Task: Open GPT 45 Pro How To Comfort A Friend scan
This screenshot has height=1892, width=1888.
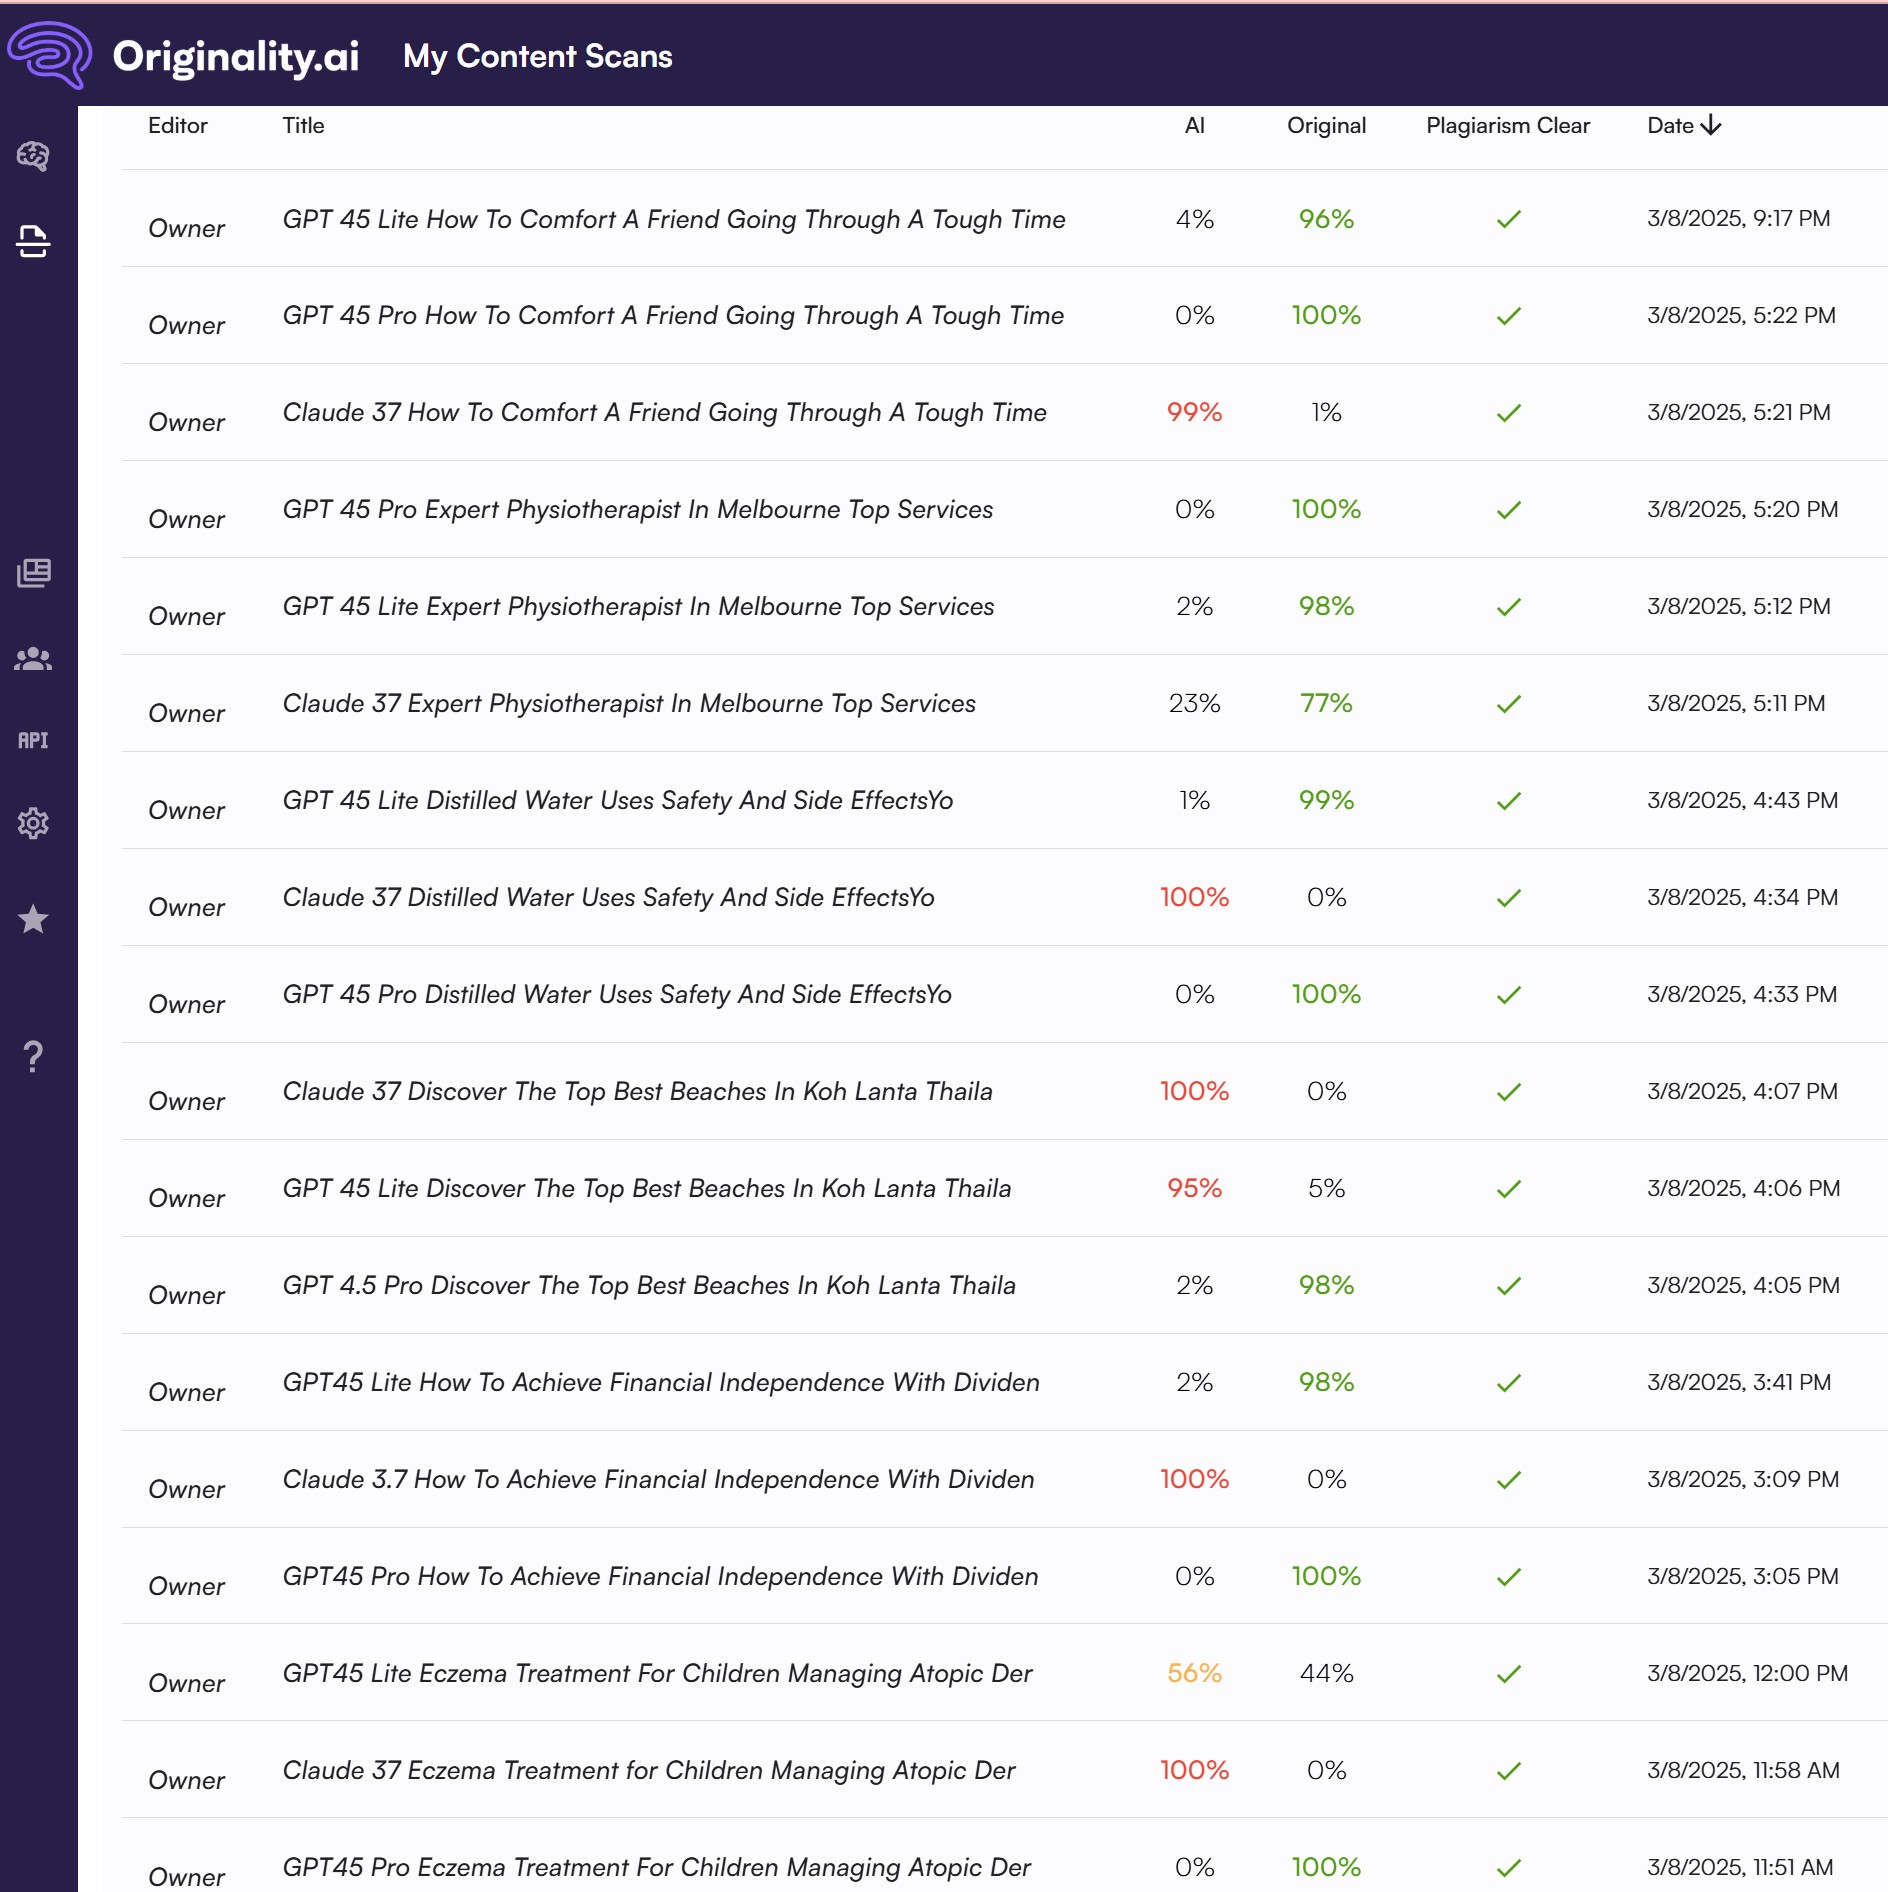Action: 673,315
